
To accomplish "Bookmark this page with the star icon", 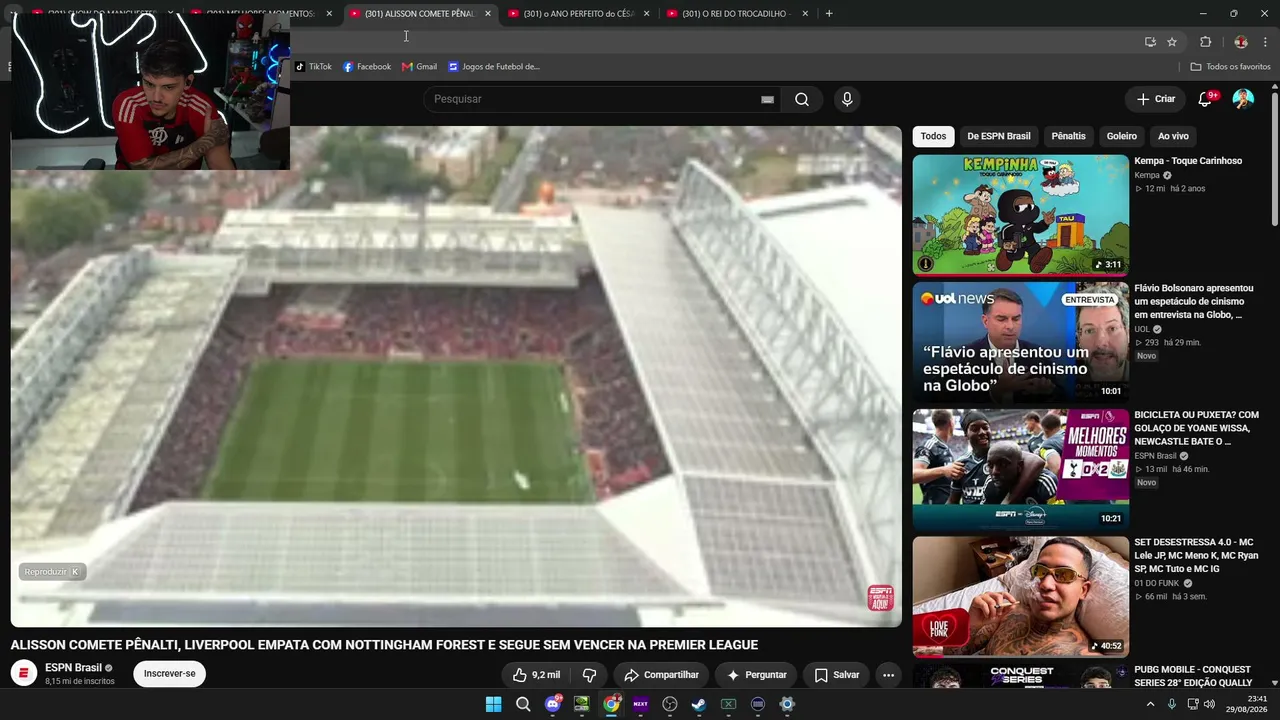I will pyautogui.click(x=1172, y=42).
